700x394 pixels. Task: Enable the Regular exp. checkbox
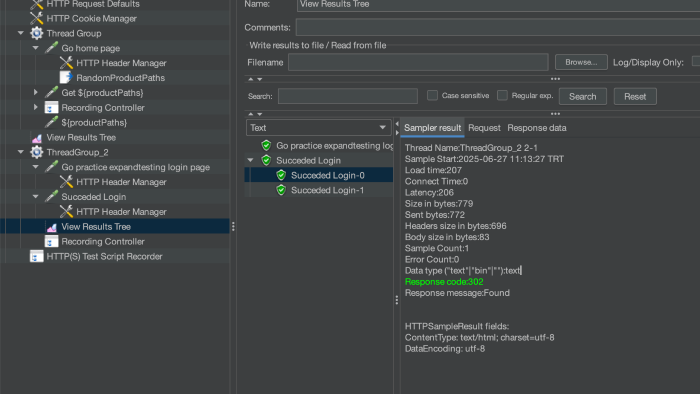(502, 95)
